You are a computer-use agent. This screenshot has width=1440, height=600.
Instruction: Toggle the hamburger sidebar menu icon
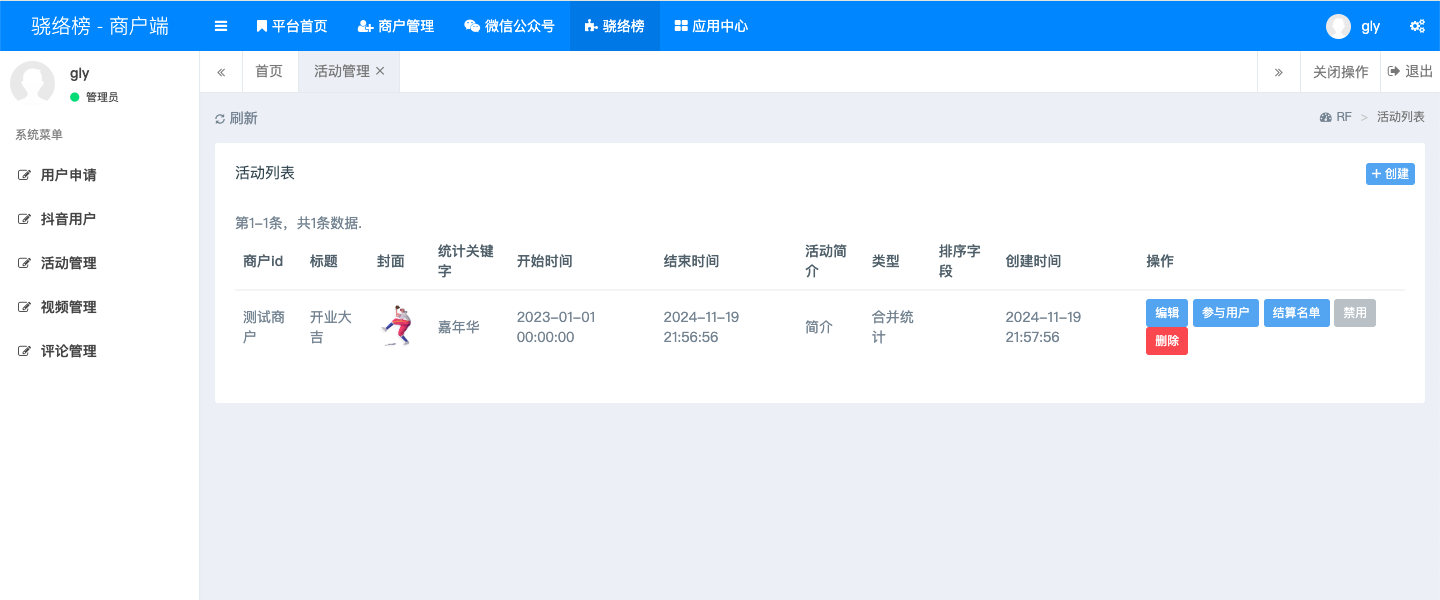click(221, 26)
